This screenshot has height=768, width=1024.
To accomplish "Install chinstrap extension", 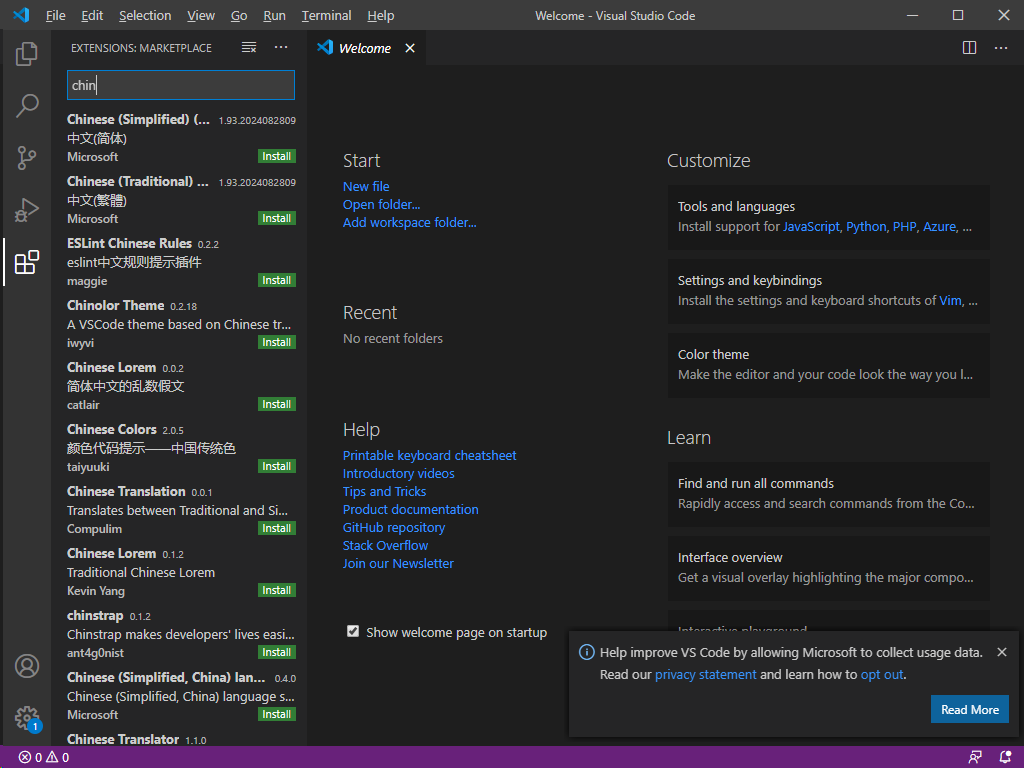I will pos(277,652).
